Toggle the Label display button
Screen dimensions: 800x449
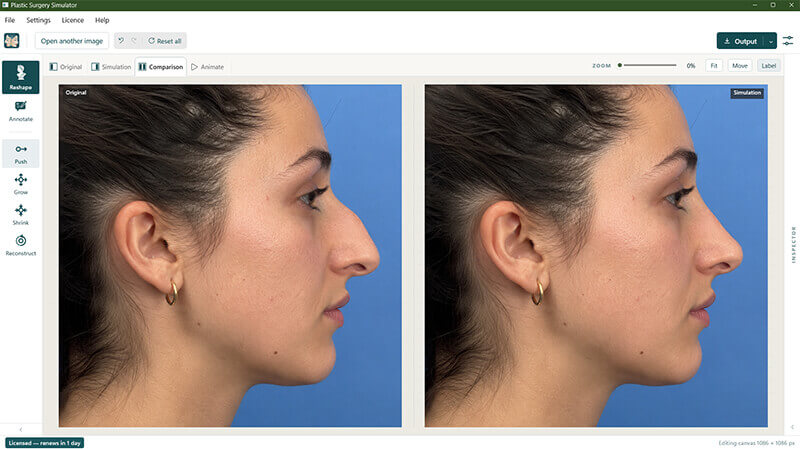[768, 65]
